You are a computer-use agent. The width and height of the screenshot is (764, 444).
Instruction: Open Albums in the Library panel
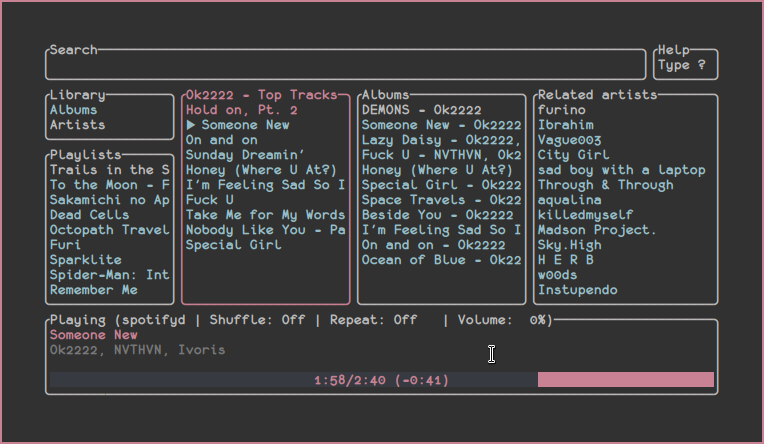73,110
